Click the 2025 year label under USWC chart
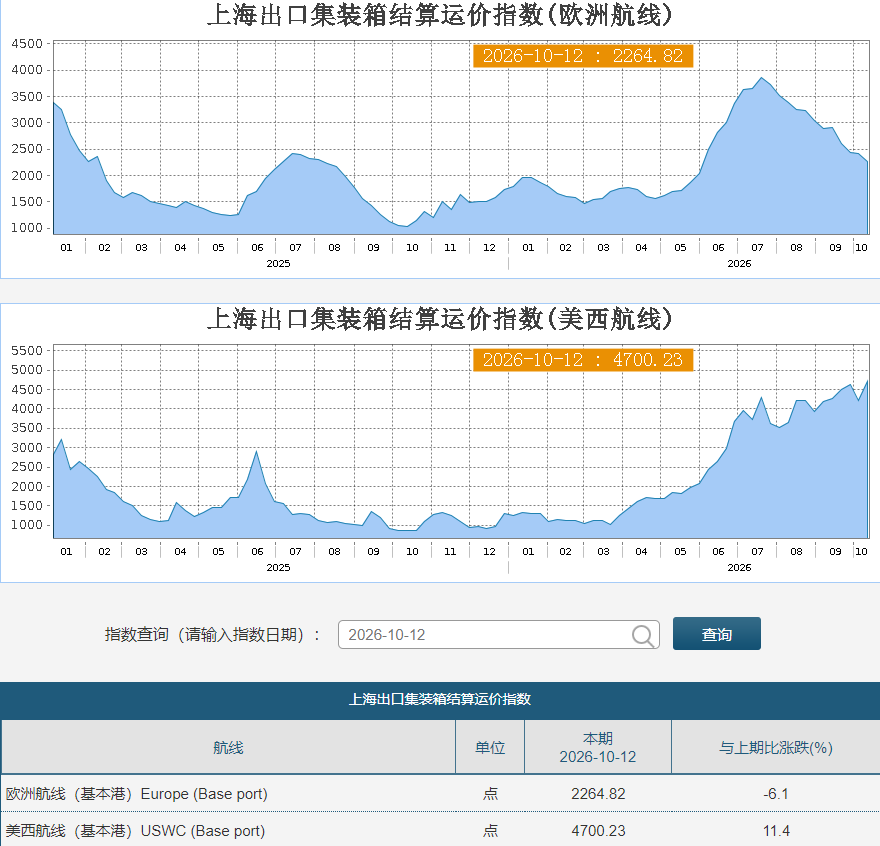 click(278, 567)
